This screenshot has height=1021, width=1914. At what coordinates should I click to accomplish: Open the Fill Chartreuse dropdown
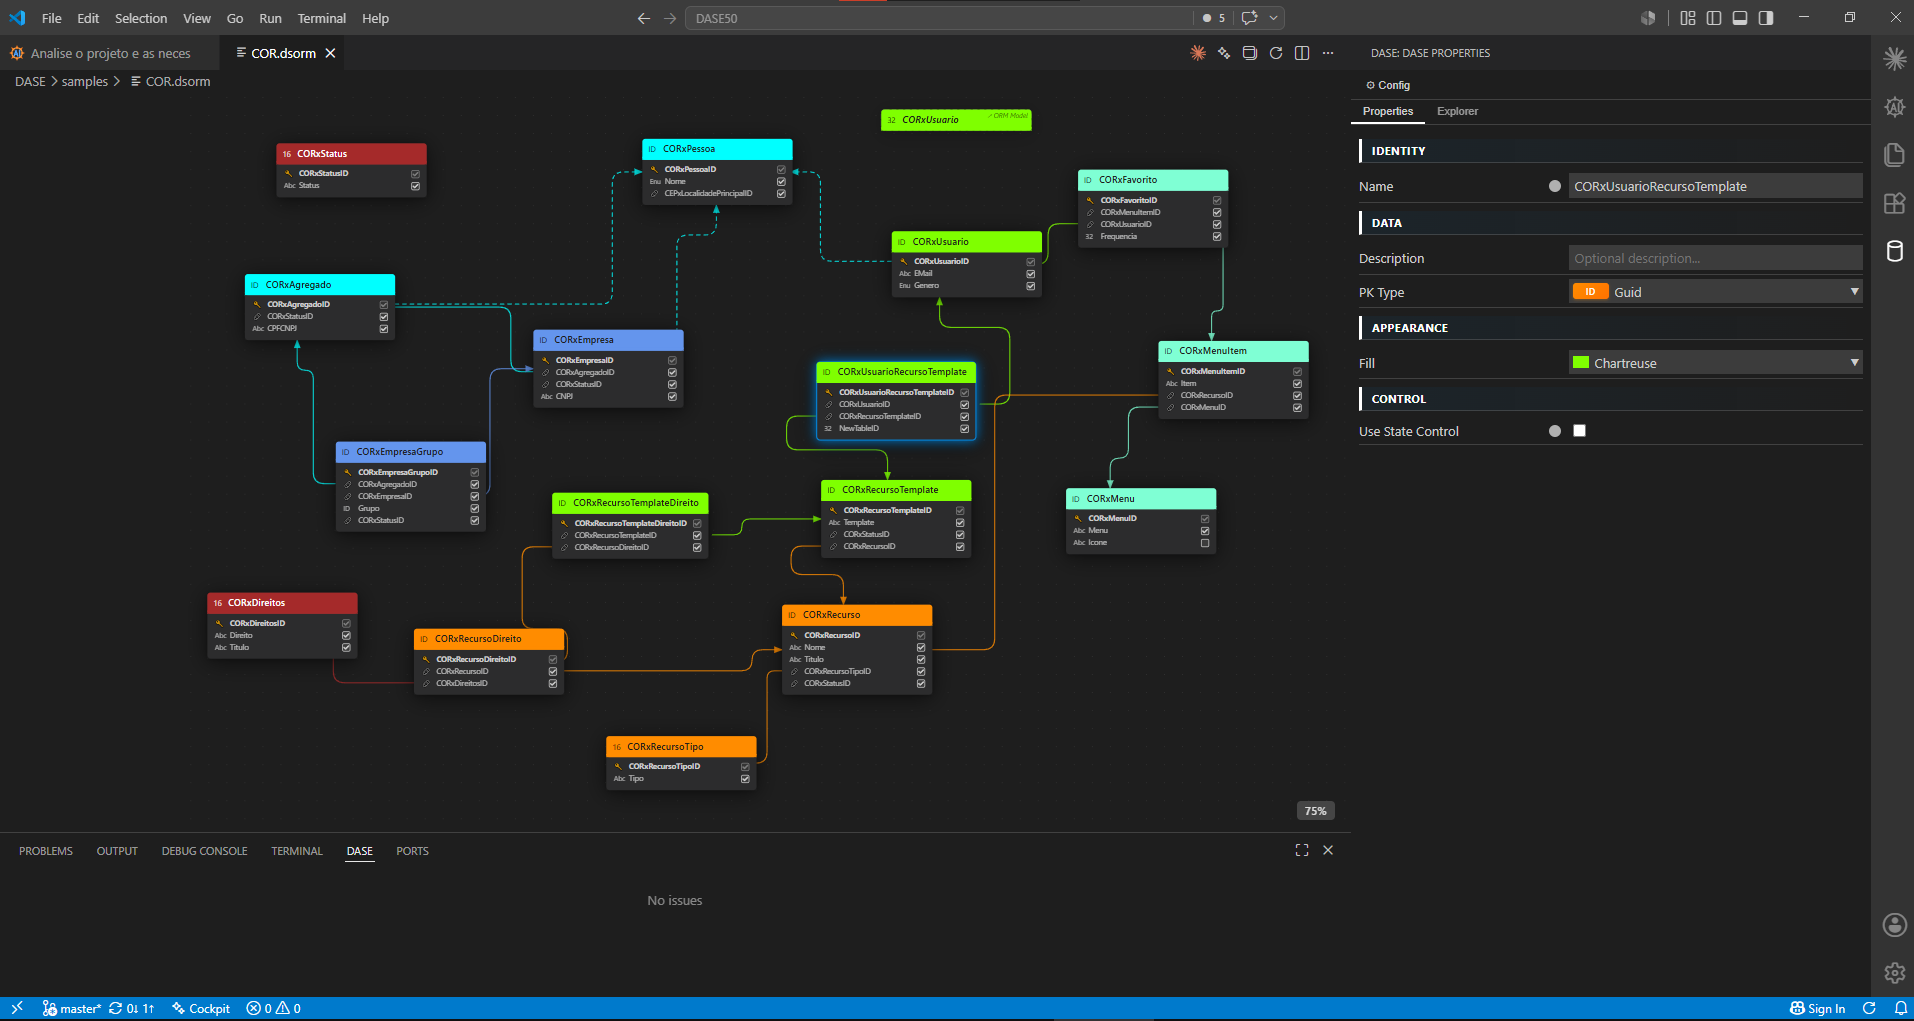[1715, 363]
